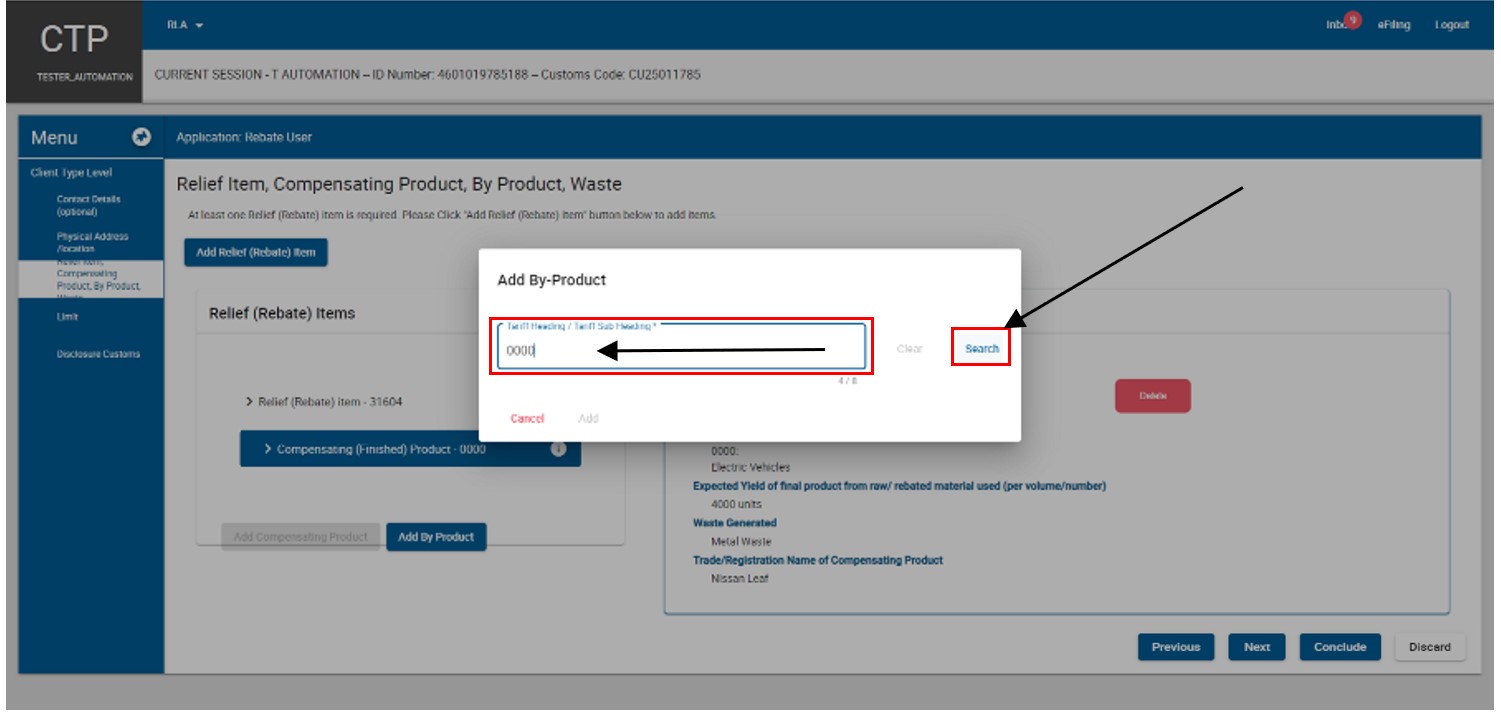Select Contact Details (optional) menu item
The width and height of the screenshot is (1501, 715).
[89, 205]
